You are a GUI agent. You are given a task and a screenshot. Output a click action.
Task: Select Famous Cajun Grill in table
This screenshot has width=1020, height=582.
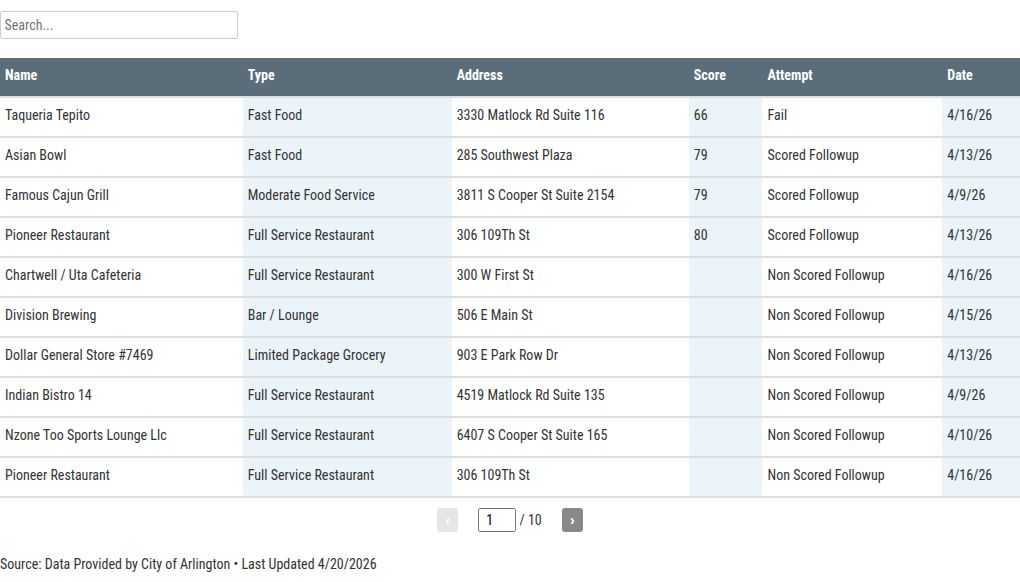click(57, 195)
